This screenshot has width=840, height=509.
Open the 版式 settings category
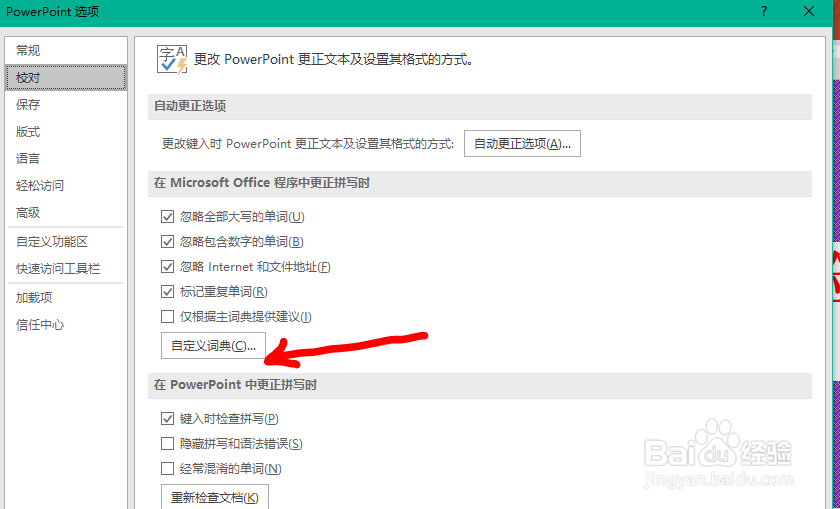point(66,132)
